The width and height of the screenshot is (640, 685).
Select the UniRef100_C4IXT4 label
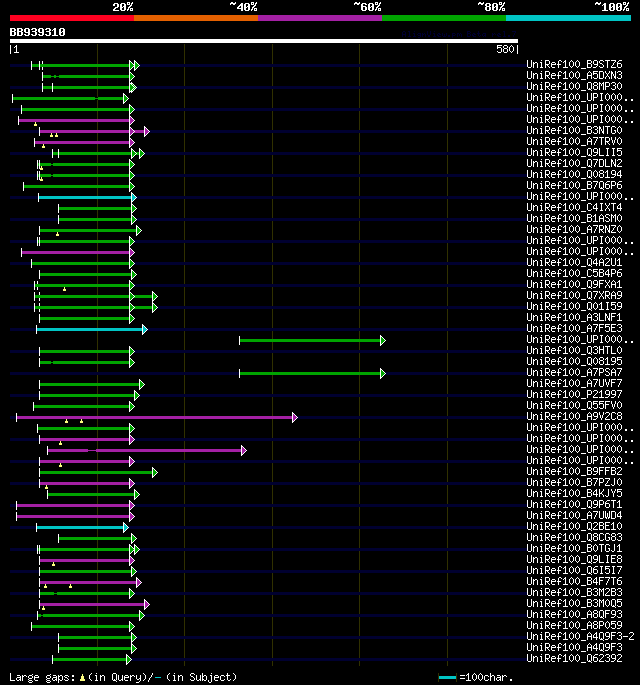click(574, 208)
